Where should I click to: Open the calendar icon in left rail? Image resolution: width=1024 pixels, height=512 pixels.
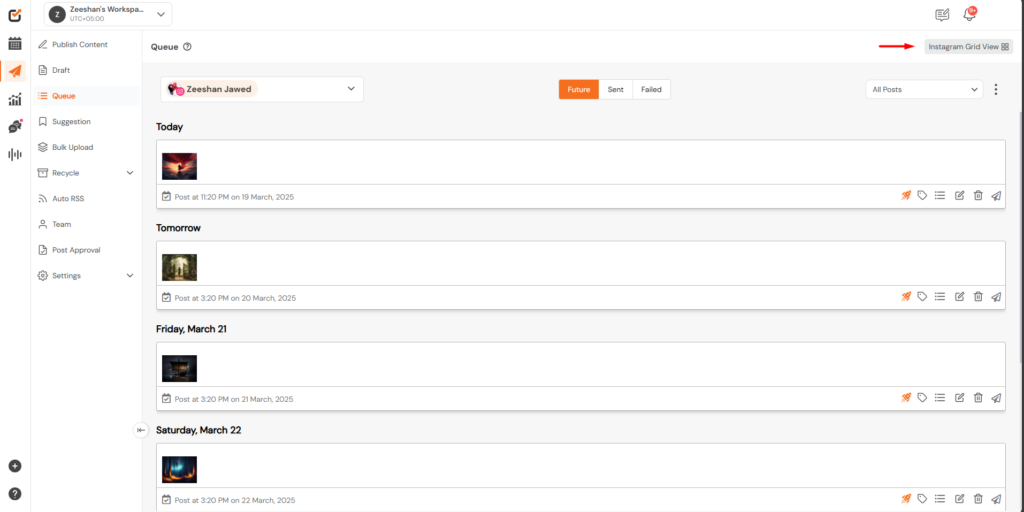click(14, 44)
